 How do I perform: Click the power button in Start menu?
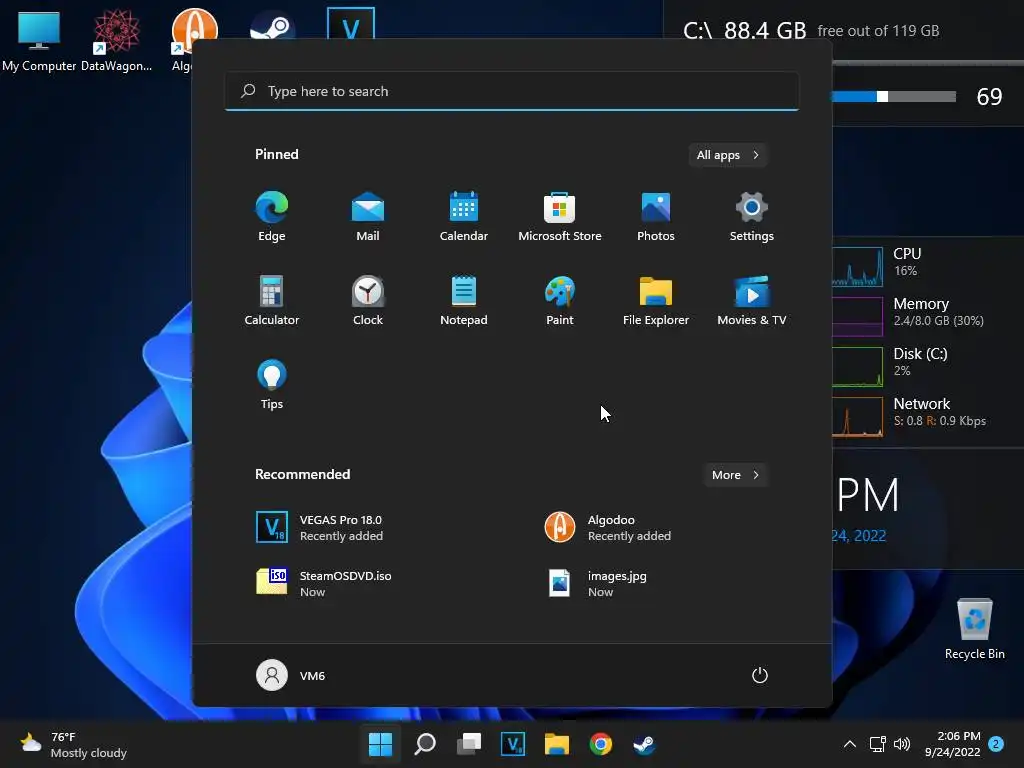[x=760, y=675]
